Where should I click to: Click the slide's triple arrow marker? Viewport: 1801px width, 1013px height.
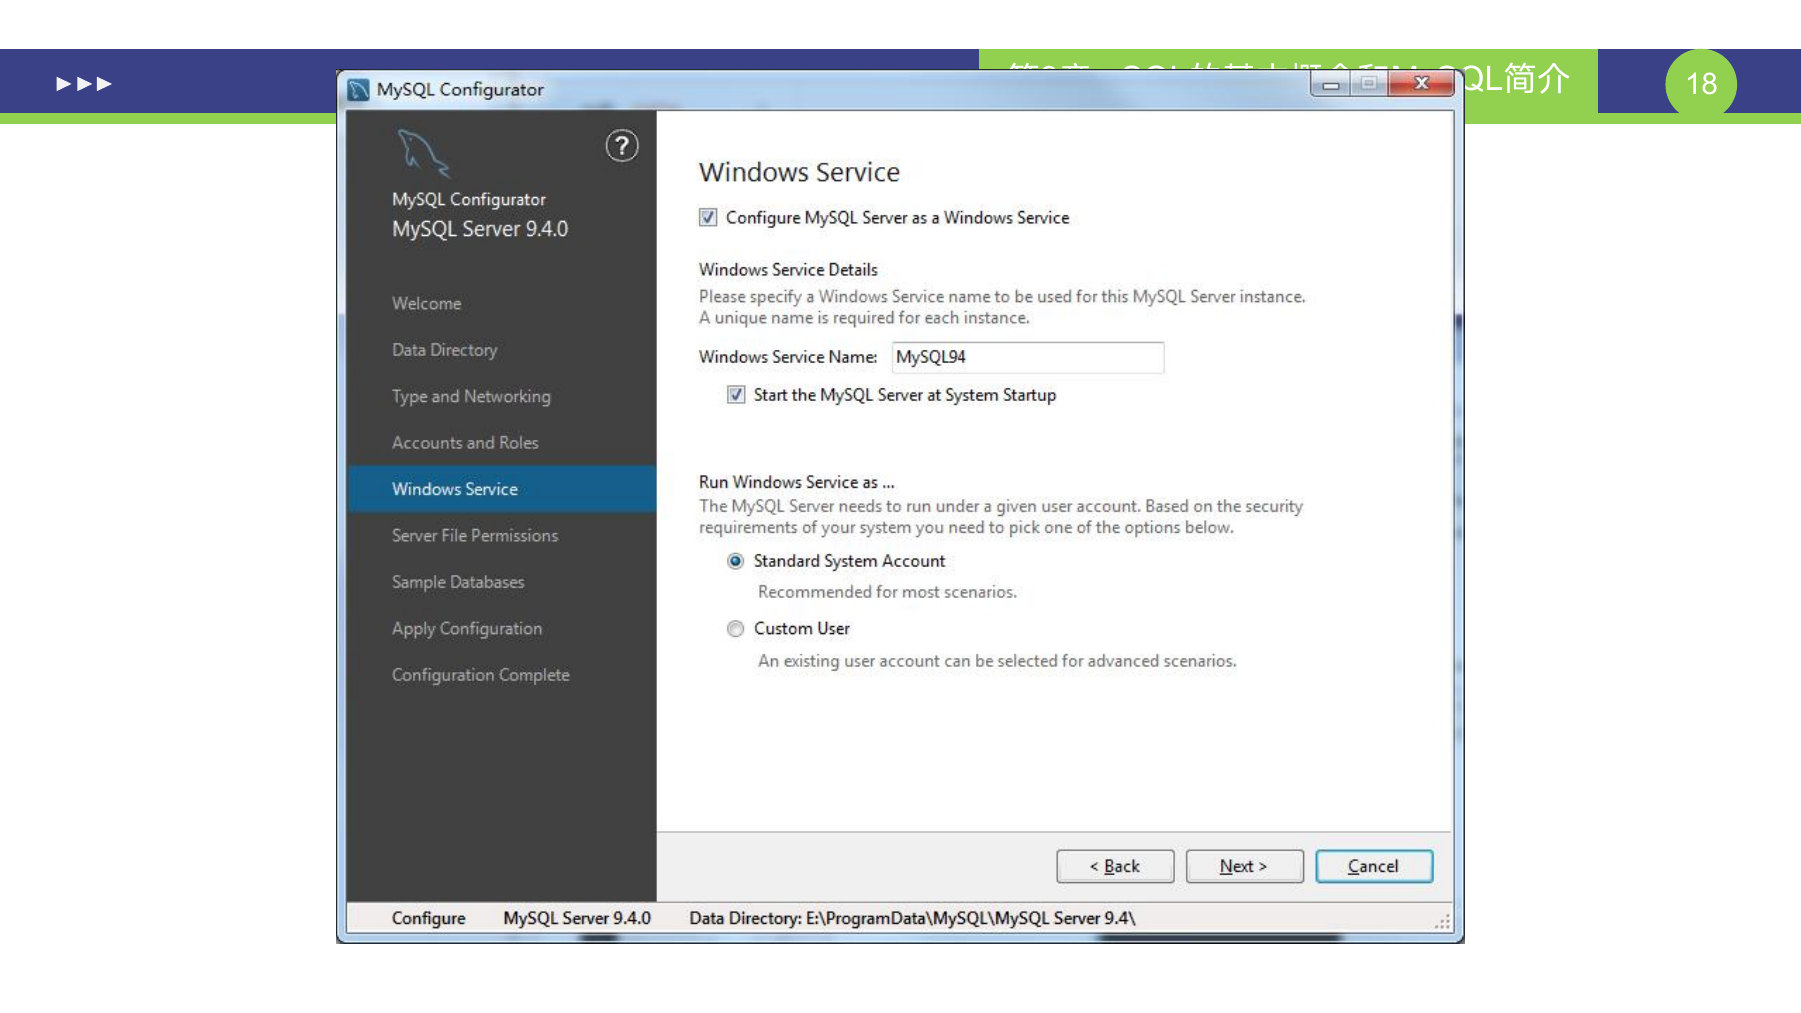(84, 83)
